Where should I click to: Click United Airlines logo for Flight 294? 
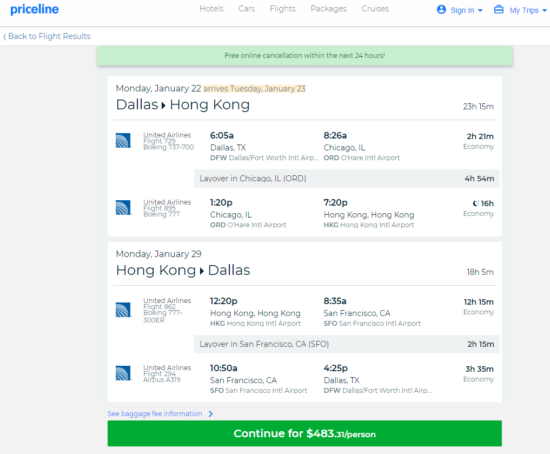point(123,373)
